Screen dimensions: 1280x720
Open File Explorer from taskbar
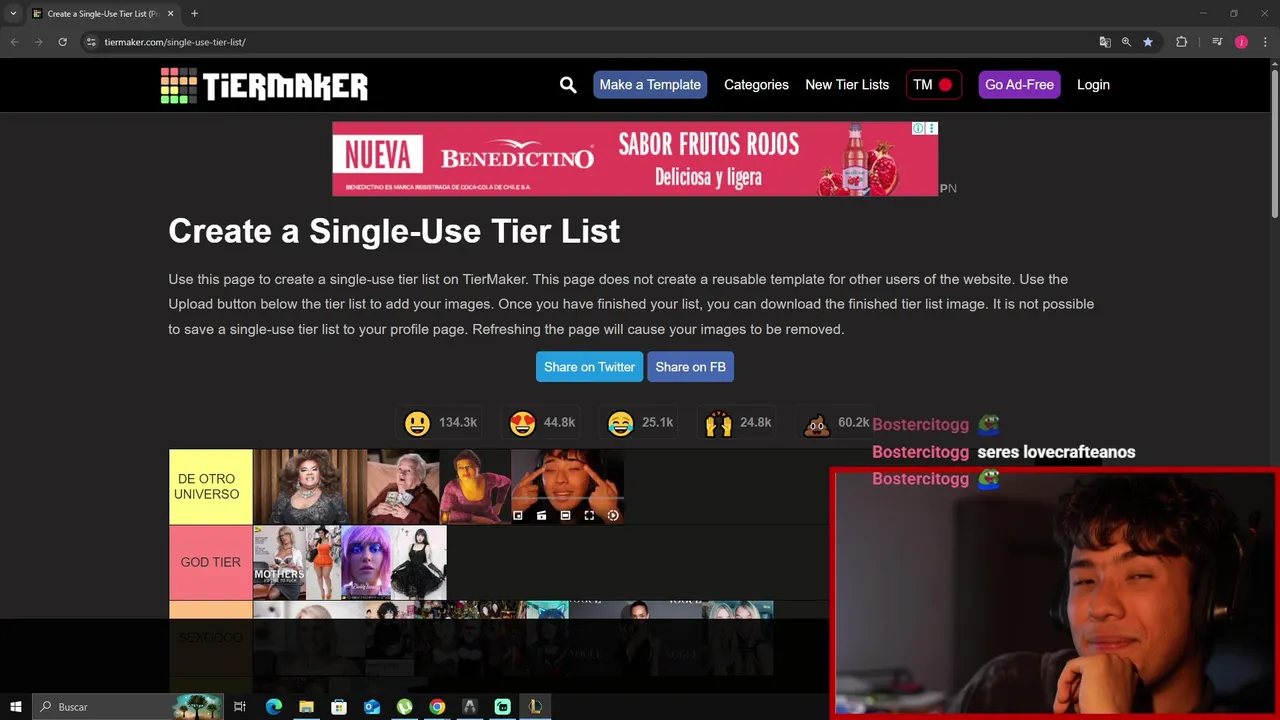point(306,707)
